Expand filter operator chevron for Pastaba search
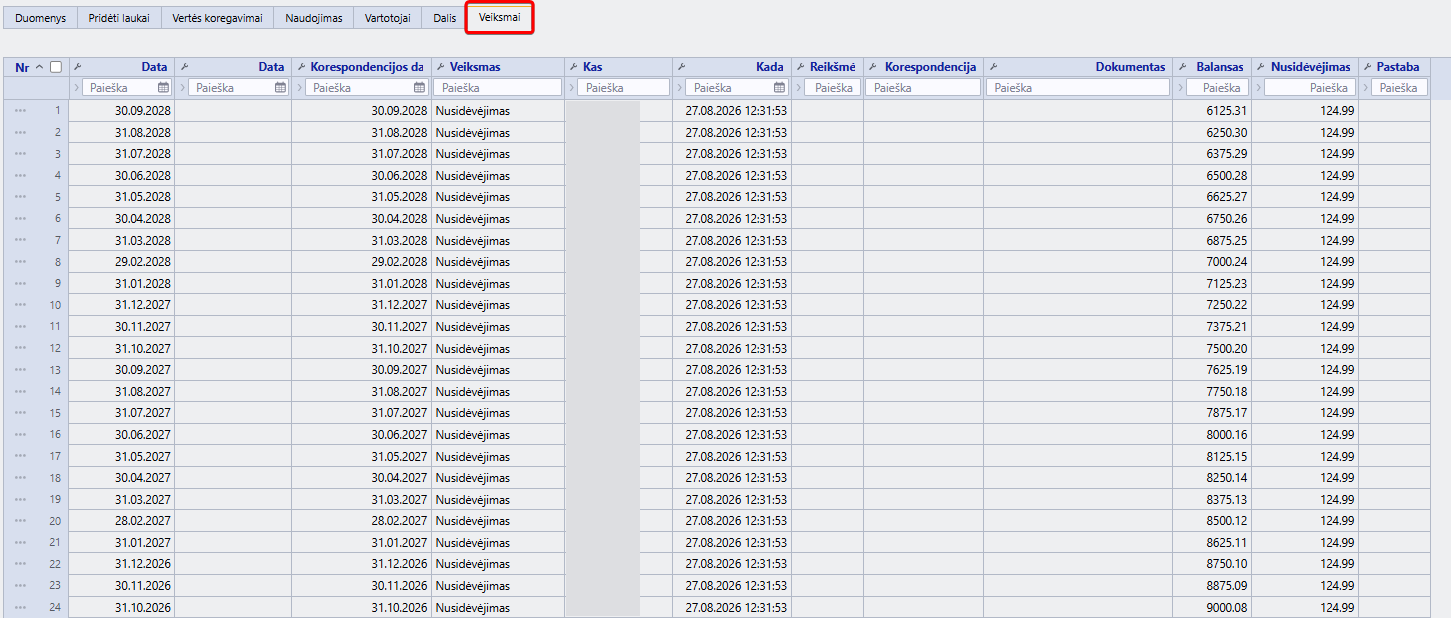Screen dimensions: 1451x618 (1364, 88)
